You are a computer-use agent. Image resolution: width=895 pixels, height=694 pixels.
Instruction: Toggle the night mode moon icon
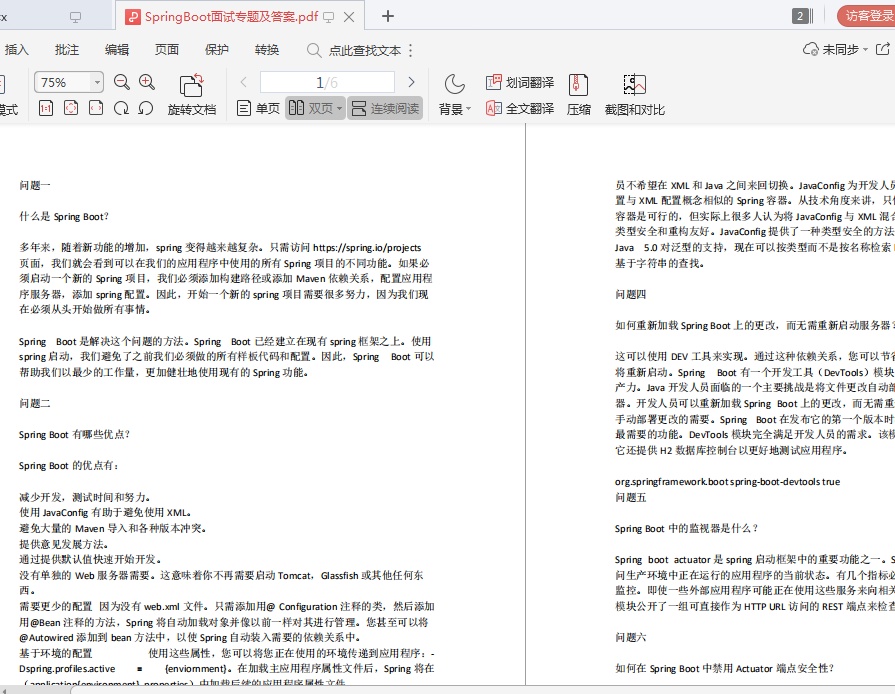click(x=453, y=82)
